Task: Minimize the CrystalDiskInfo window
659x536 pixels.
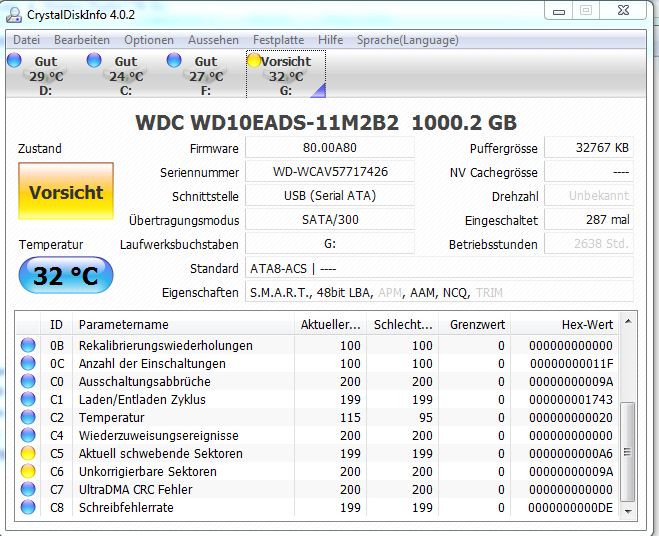Action: coord(559,11)
